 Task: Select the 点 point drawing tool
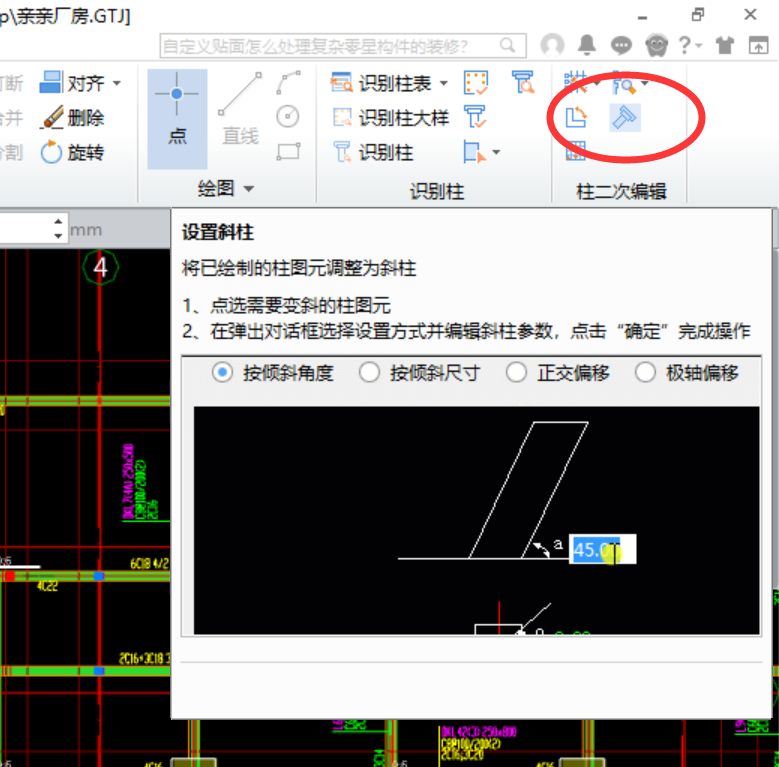[x=177, y=119]
